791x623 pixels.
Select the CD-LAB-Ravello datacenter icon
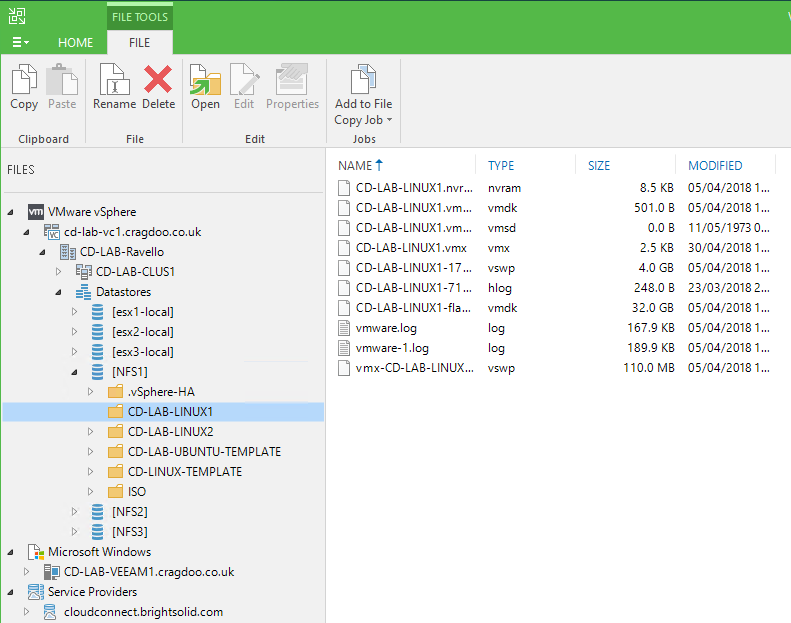tap(68, 252)
